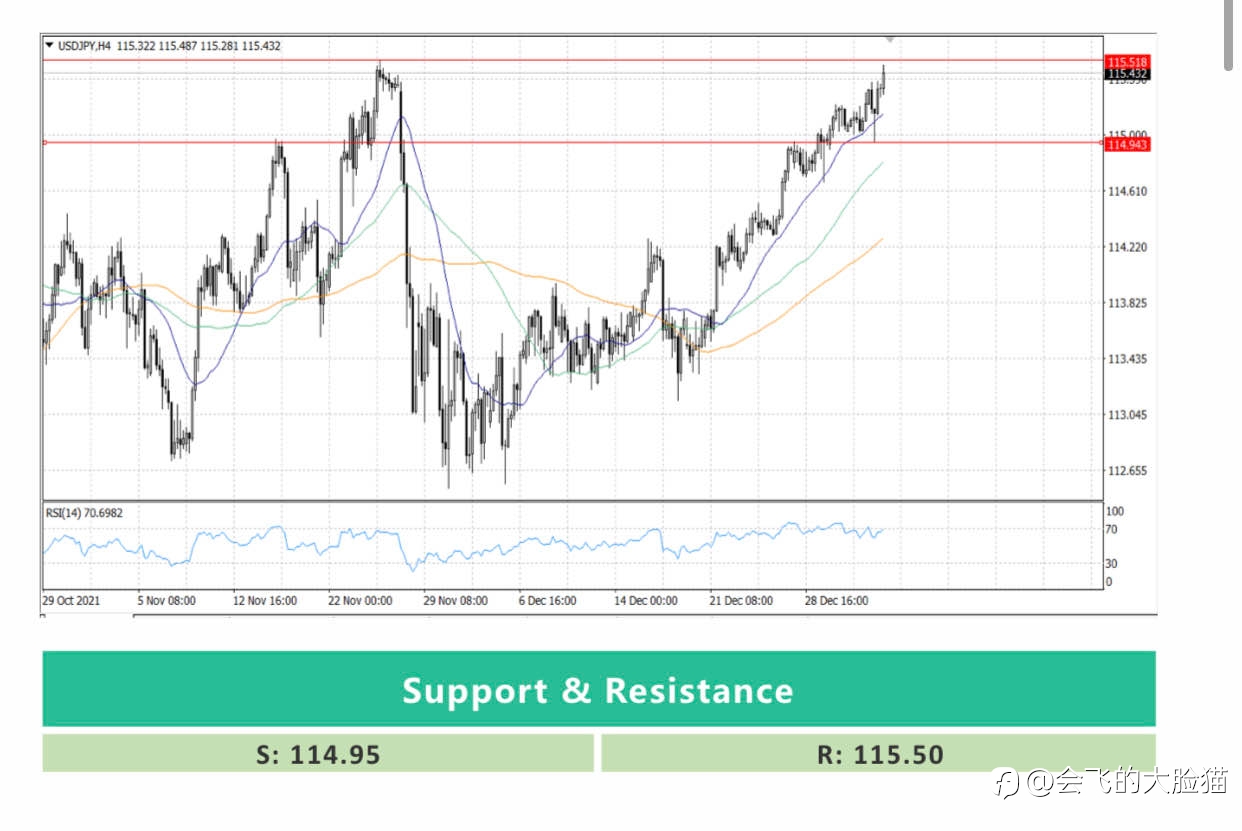Click the chart shift triangle marker at top

point(890,39)
